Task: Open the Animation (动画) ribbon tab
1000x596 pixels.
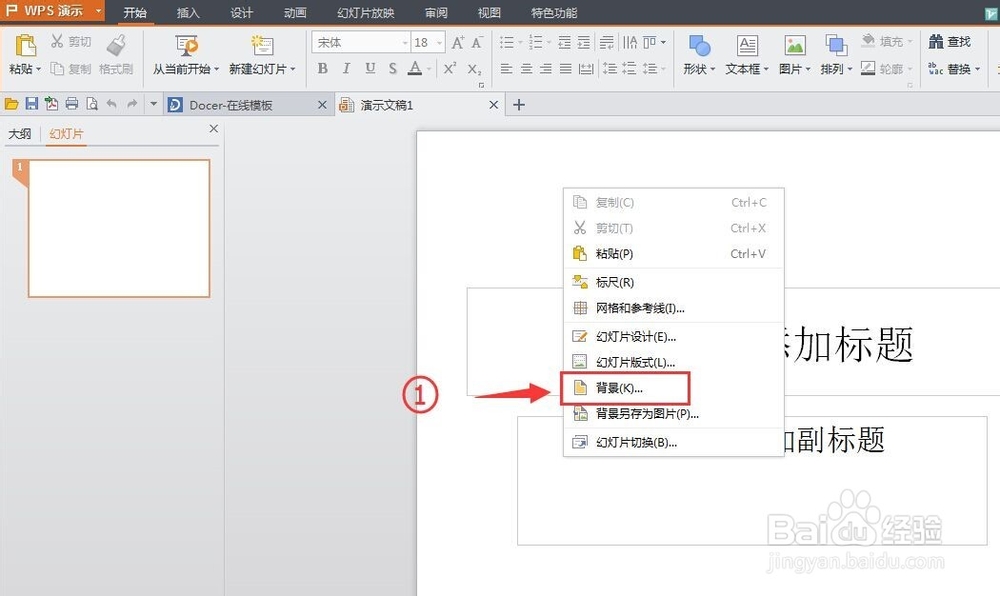Action: [x=295, y=13]
